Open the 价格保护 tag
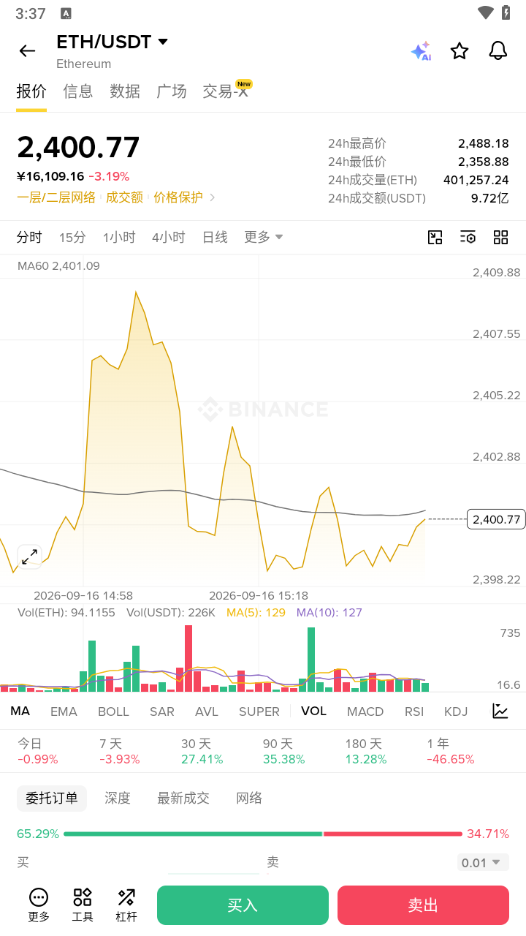526x936 pixels. 178,197
